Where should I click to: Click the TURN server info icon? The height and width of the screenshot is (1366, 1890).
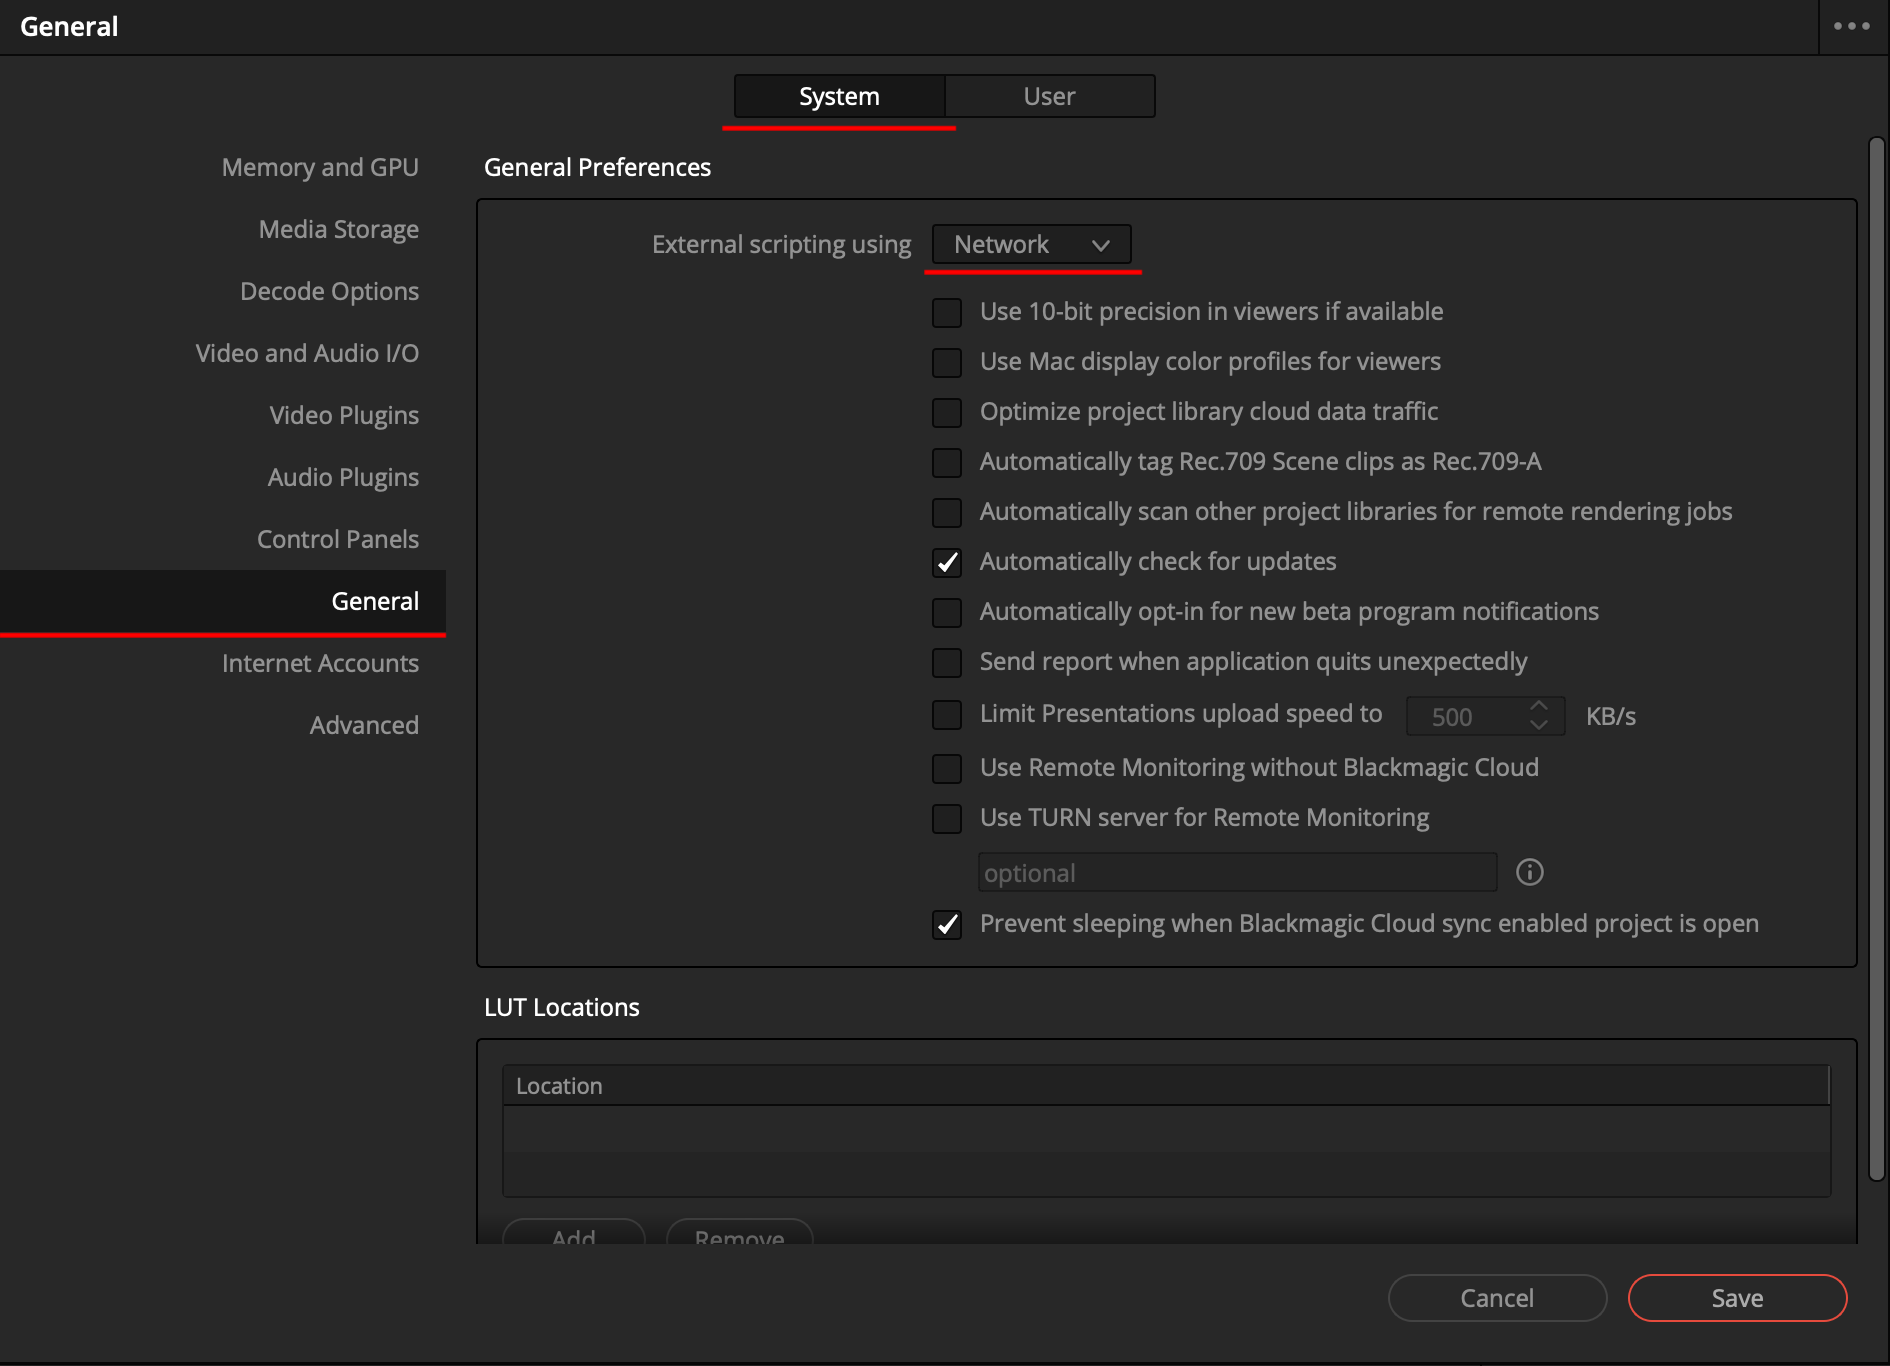pyautogui.click(x=1529, y=872)
